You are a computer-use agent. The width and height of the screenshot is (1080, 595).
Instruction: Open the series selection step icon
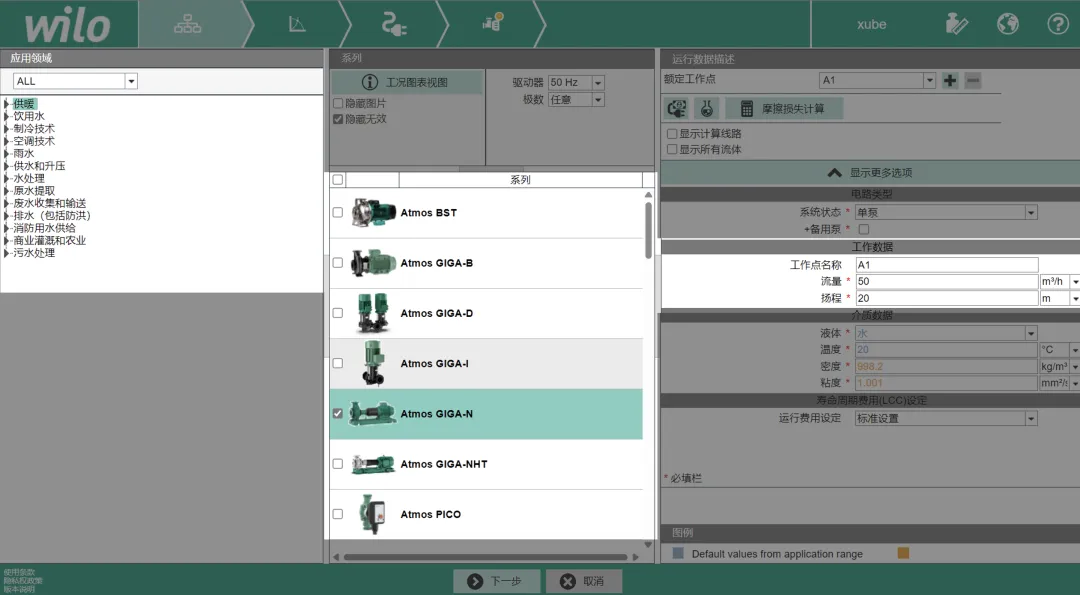pyautogui.click(x=187, y=25)
